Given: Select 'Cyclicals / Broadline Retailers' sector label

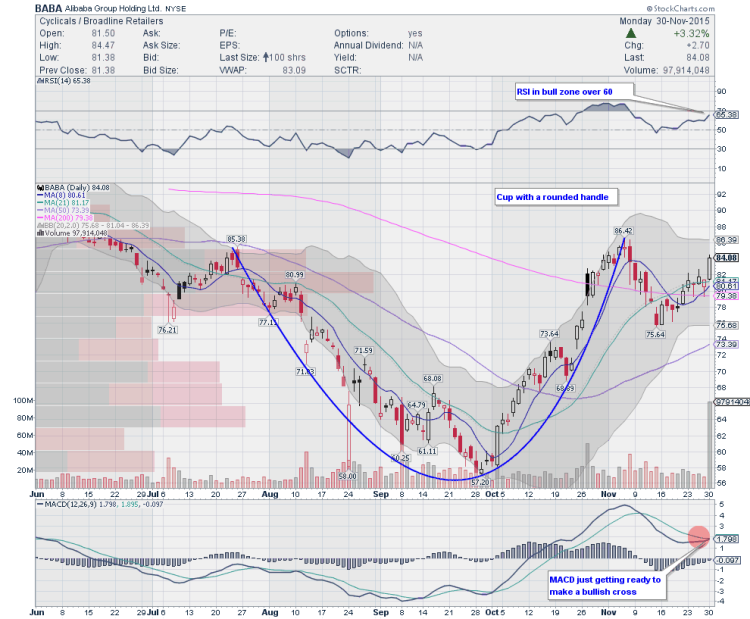Looking at the screenshot, I should tap(101, 21).
